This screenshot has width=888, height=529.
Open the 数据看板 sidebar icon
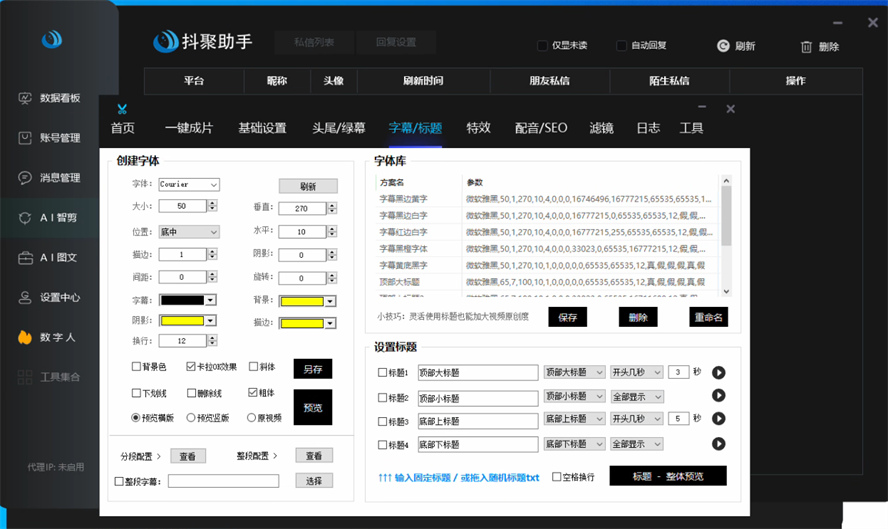[25, 98]
